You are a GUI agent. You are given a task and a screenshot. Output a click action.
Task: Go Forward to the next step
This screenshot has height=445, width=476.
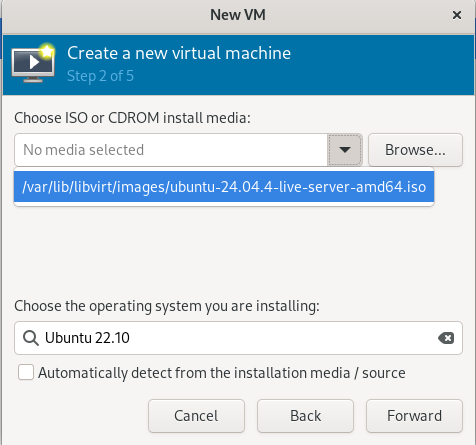click(414, 416)
